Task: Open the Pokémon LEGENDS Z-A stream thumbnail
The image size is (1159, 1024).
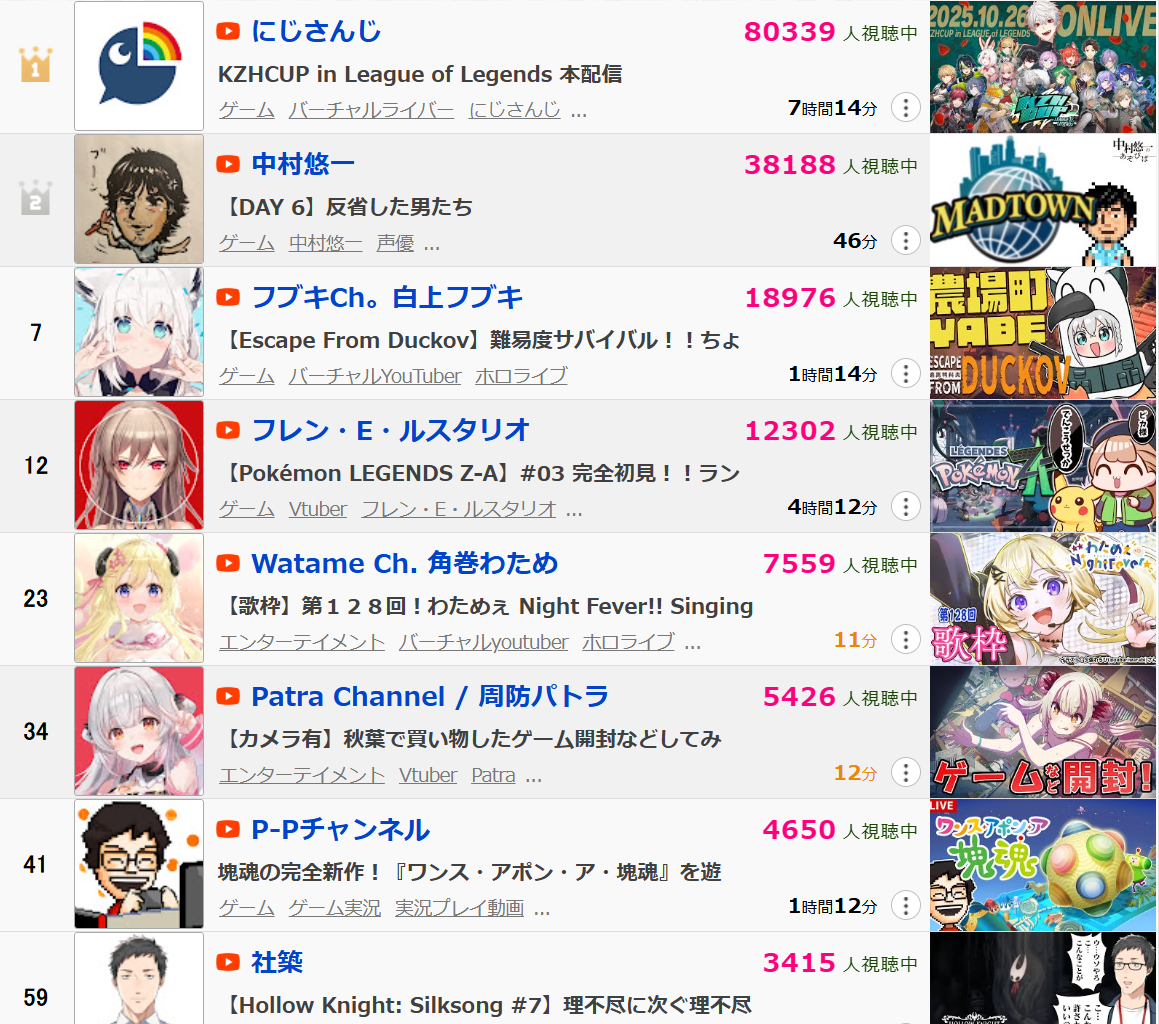Action: [x=1043, y=467]
